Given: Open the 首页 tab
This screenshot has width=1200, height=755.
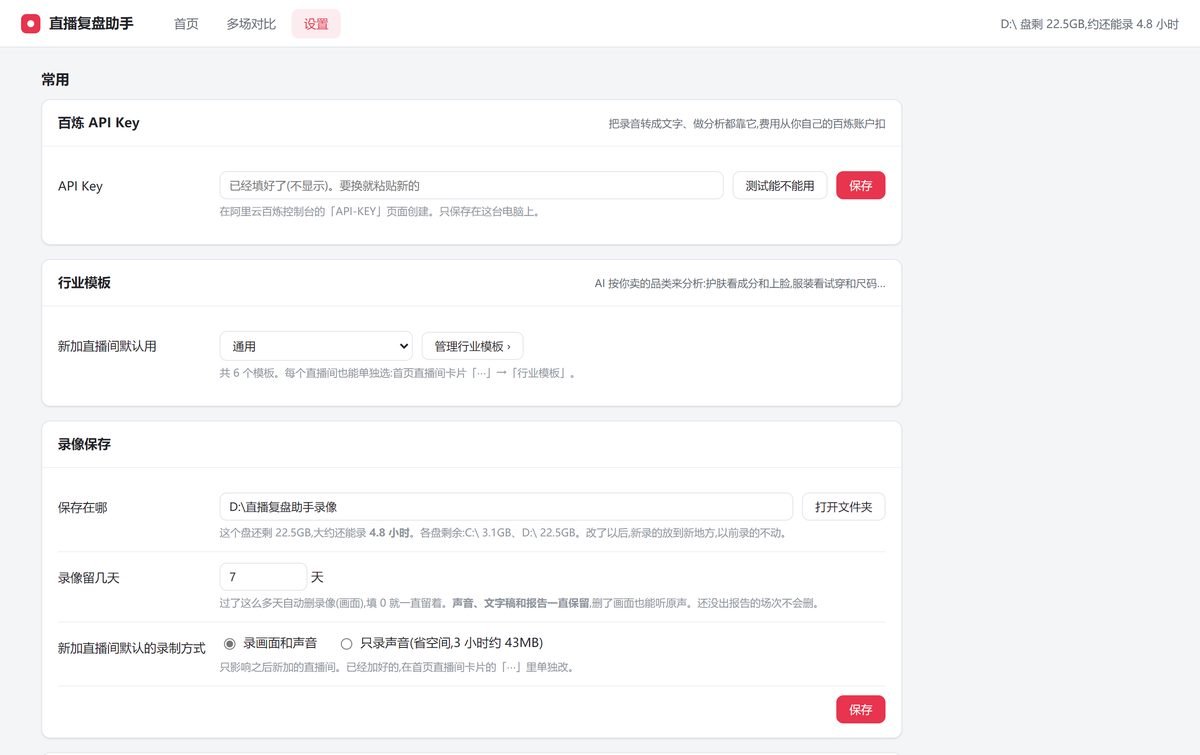Looking at the screenshot, I should (186, 24).
